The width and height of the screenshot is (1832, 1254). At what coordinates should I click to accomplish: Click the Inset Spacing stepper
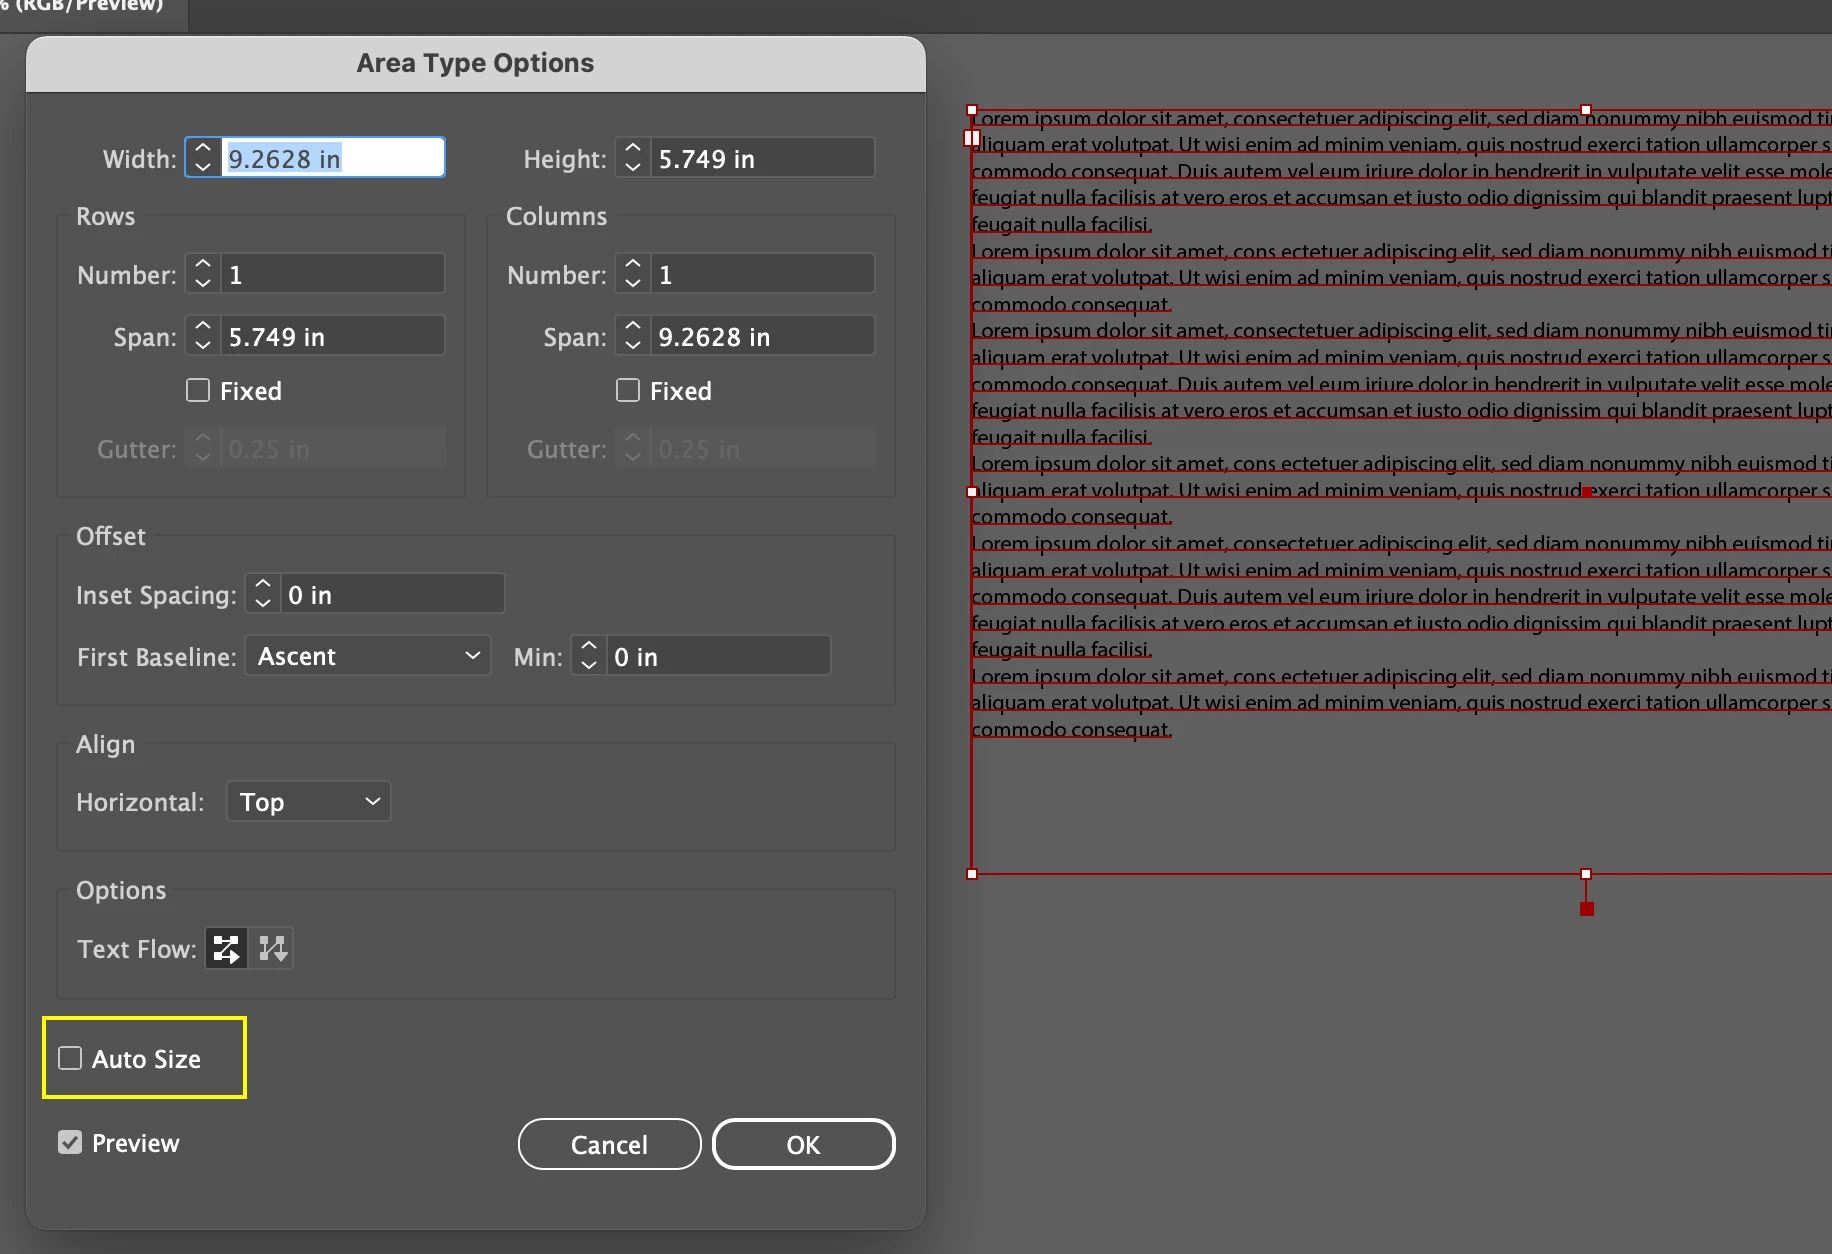click(263, 594)
